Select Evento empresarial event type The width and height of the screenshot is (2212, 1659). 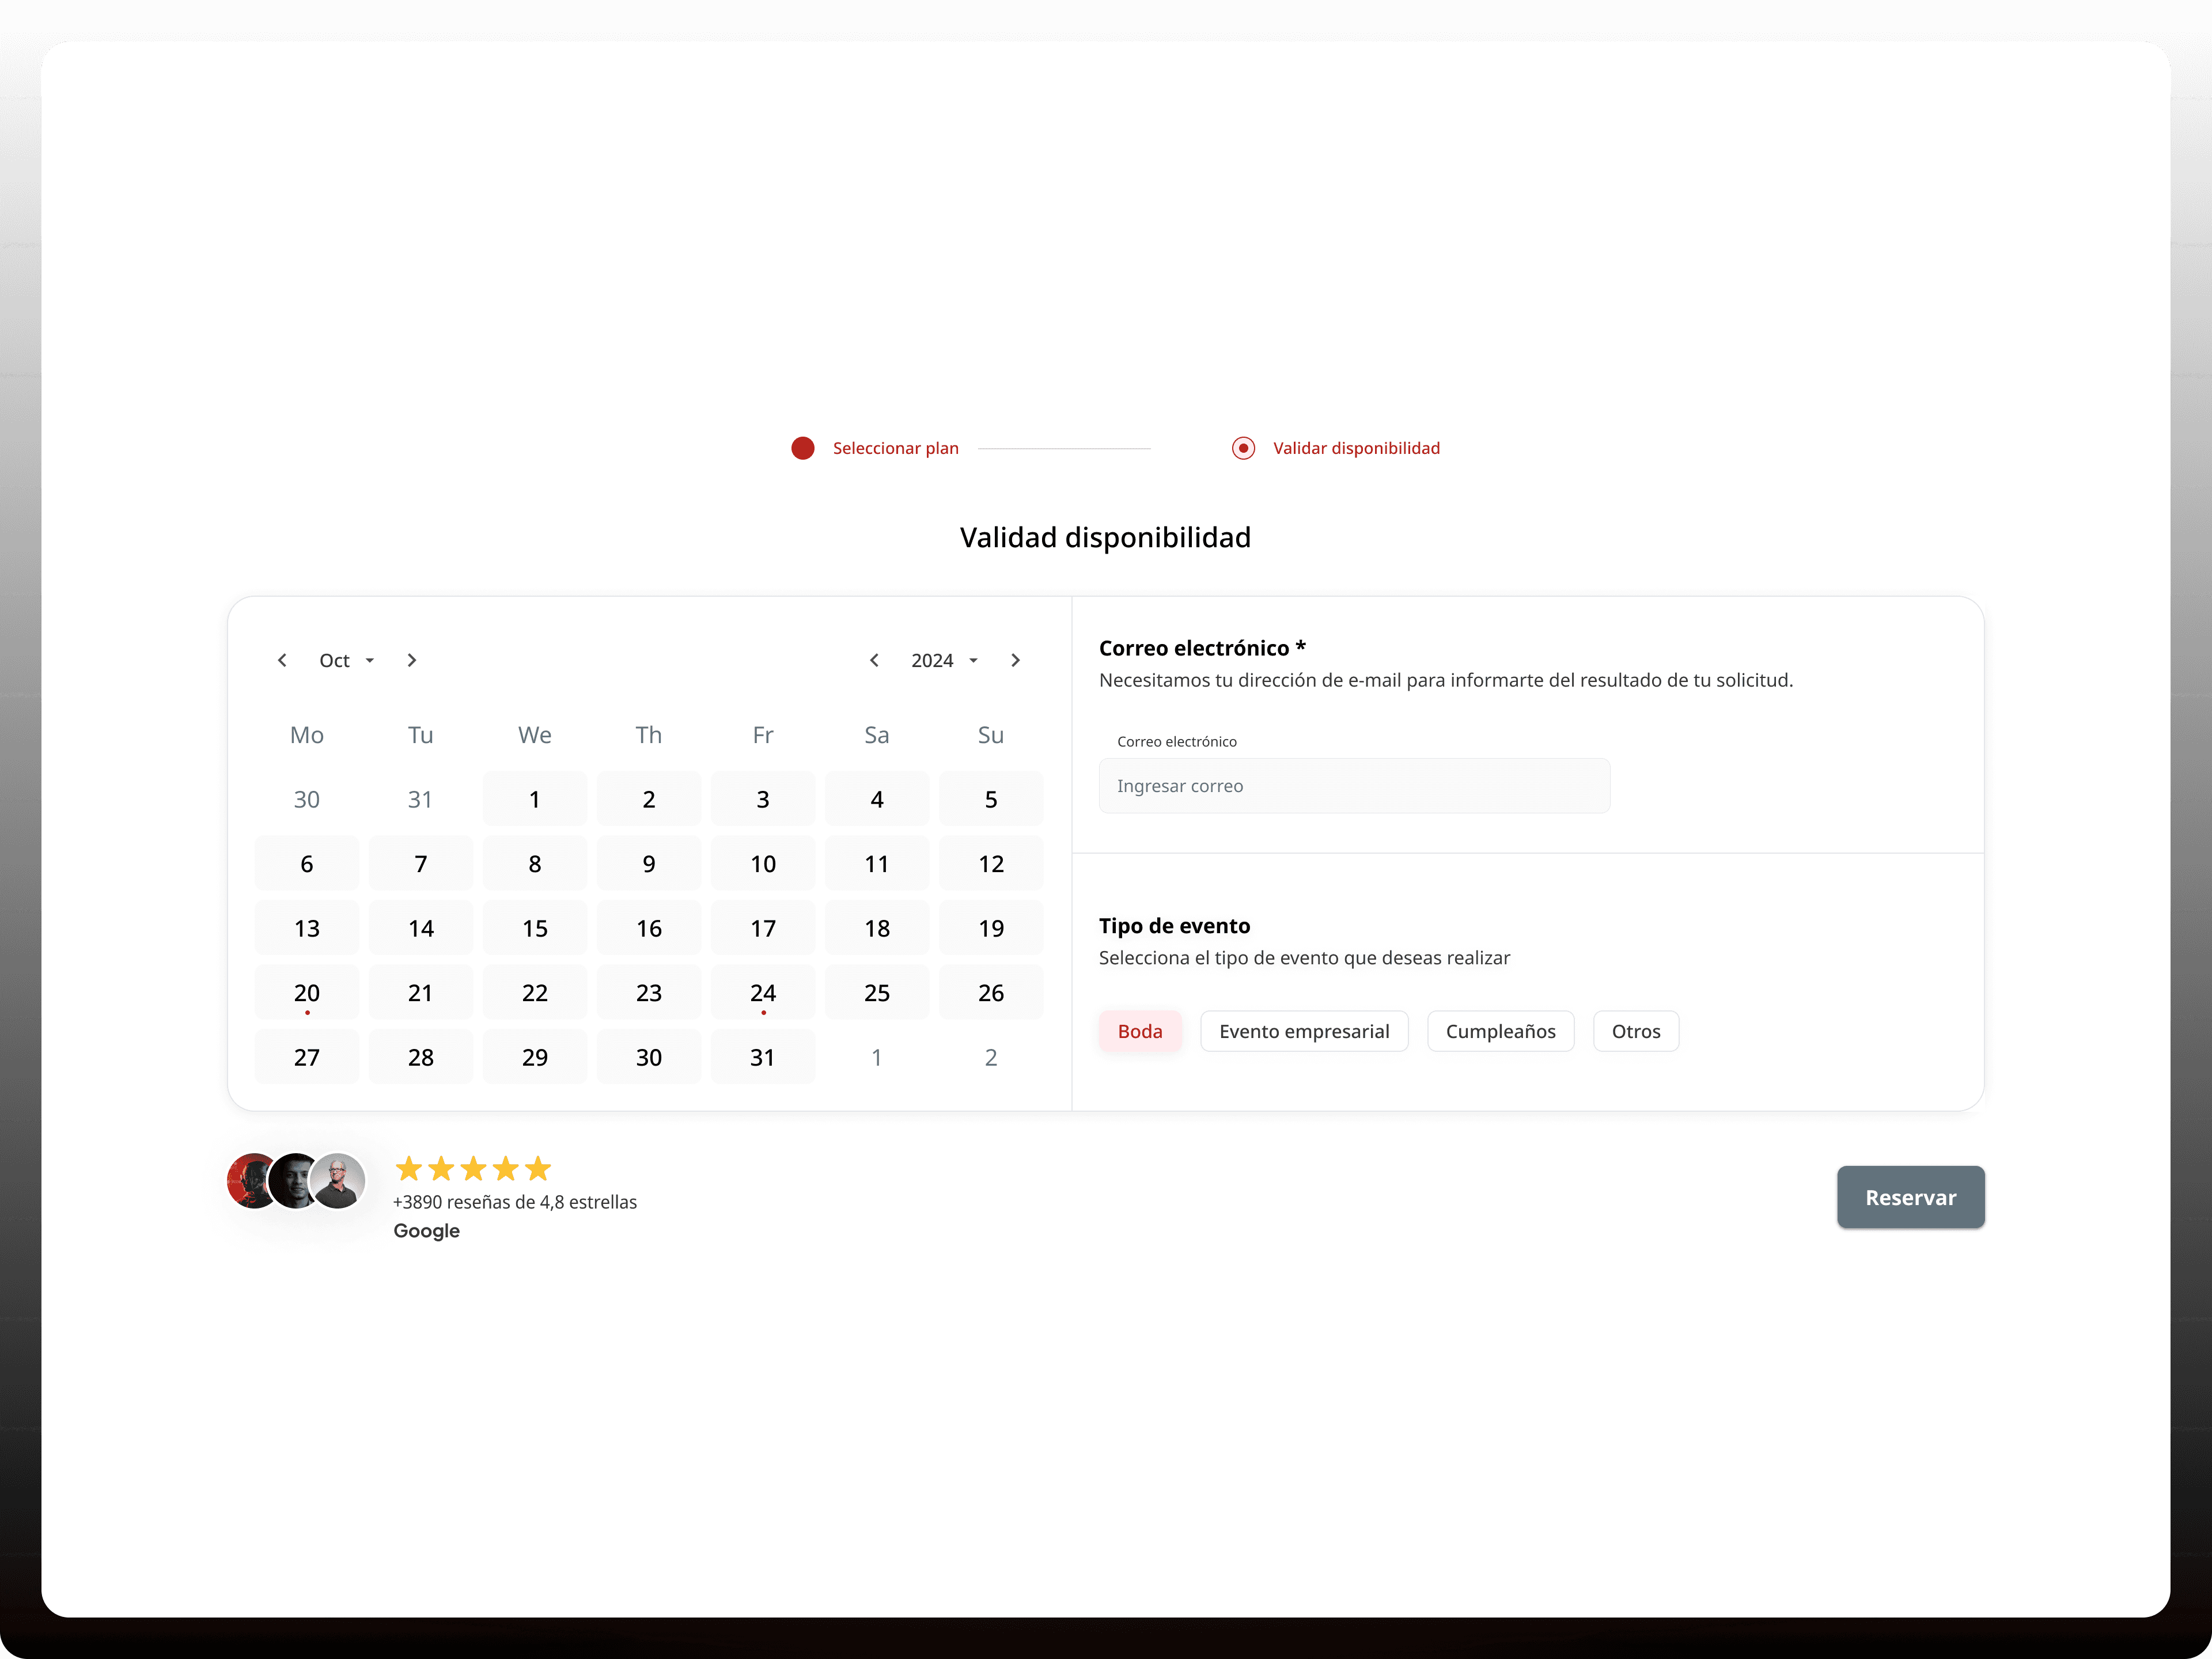point(1303,1031)
